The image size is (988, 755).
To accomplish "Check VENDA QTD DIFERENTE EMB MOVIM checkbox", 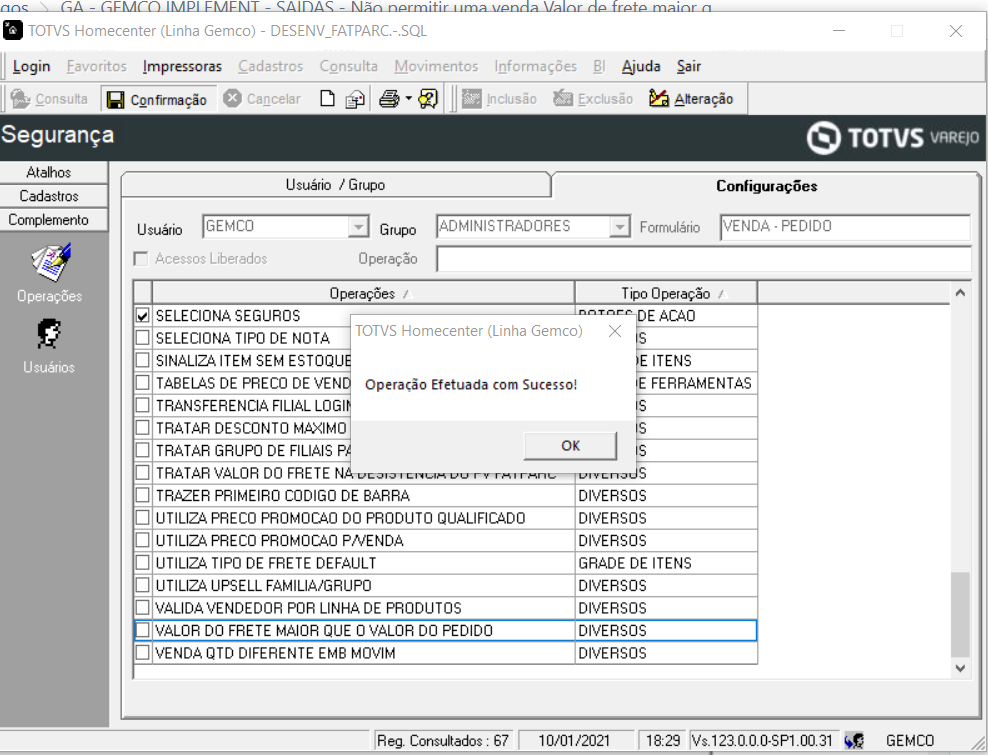I will click(143, 652).
